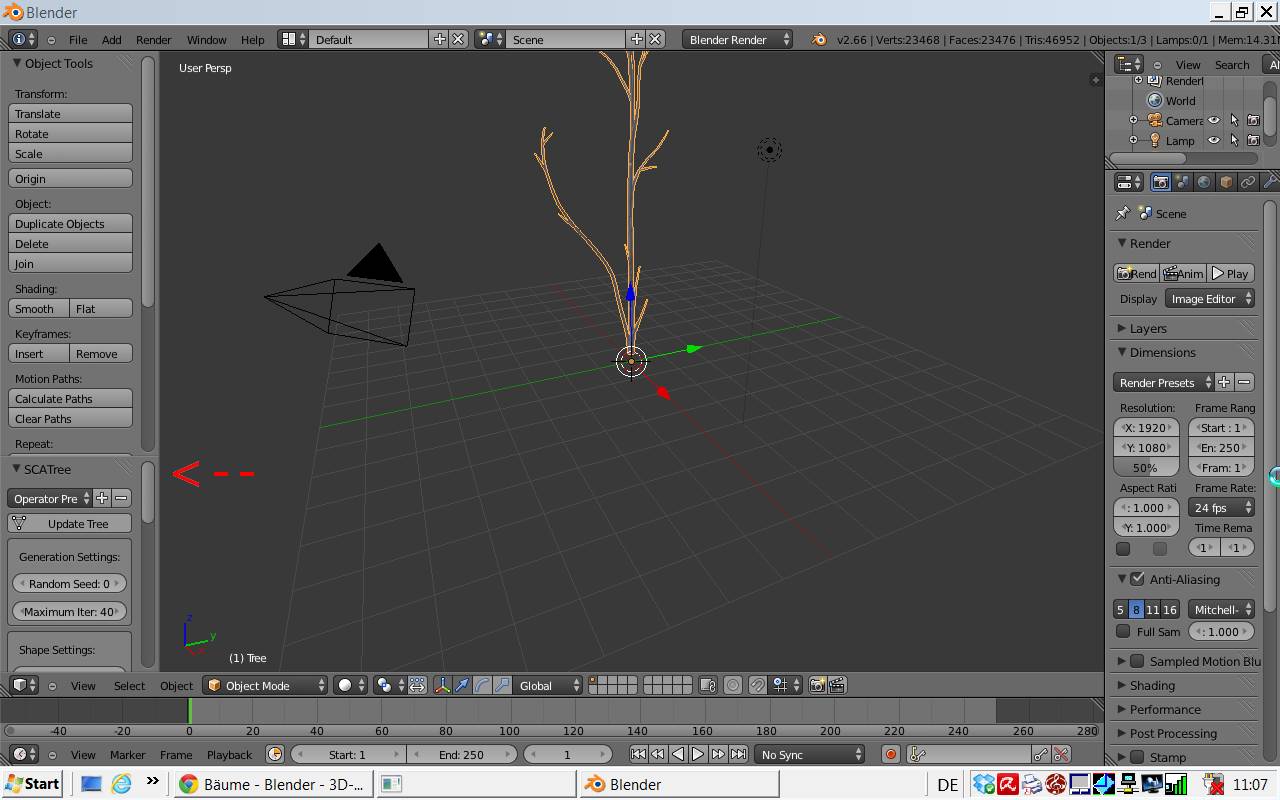Click the Camera object icon in outliner
The height and width of the screenshot is (800, 1280).
[x=1155, y=120]
